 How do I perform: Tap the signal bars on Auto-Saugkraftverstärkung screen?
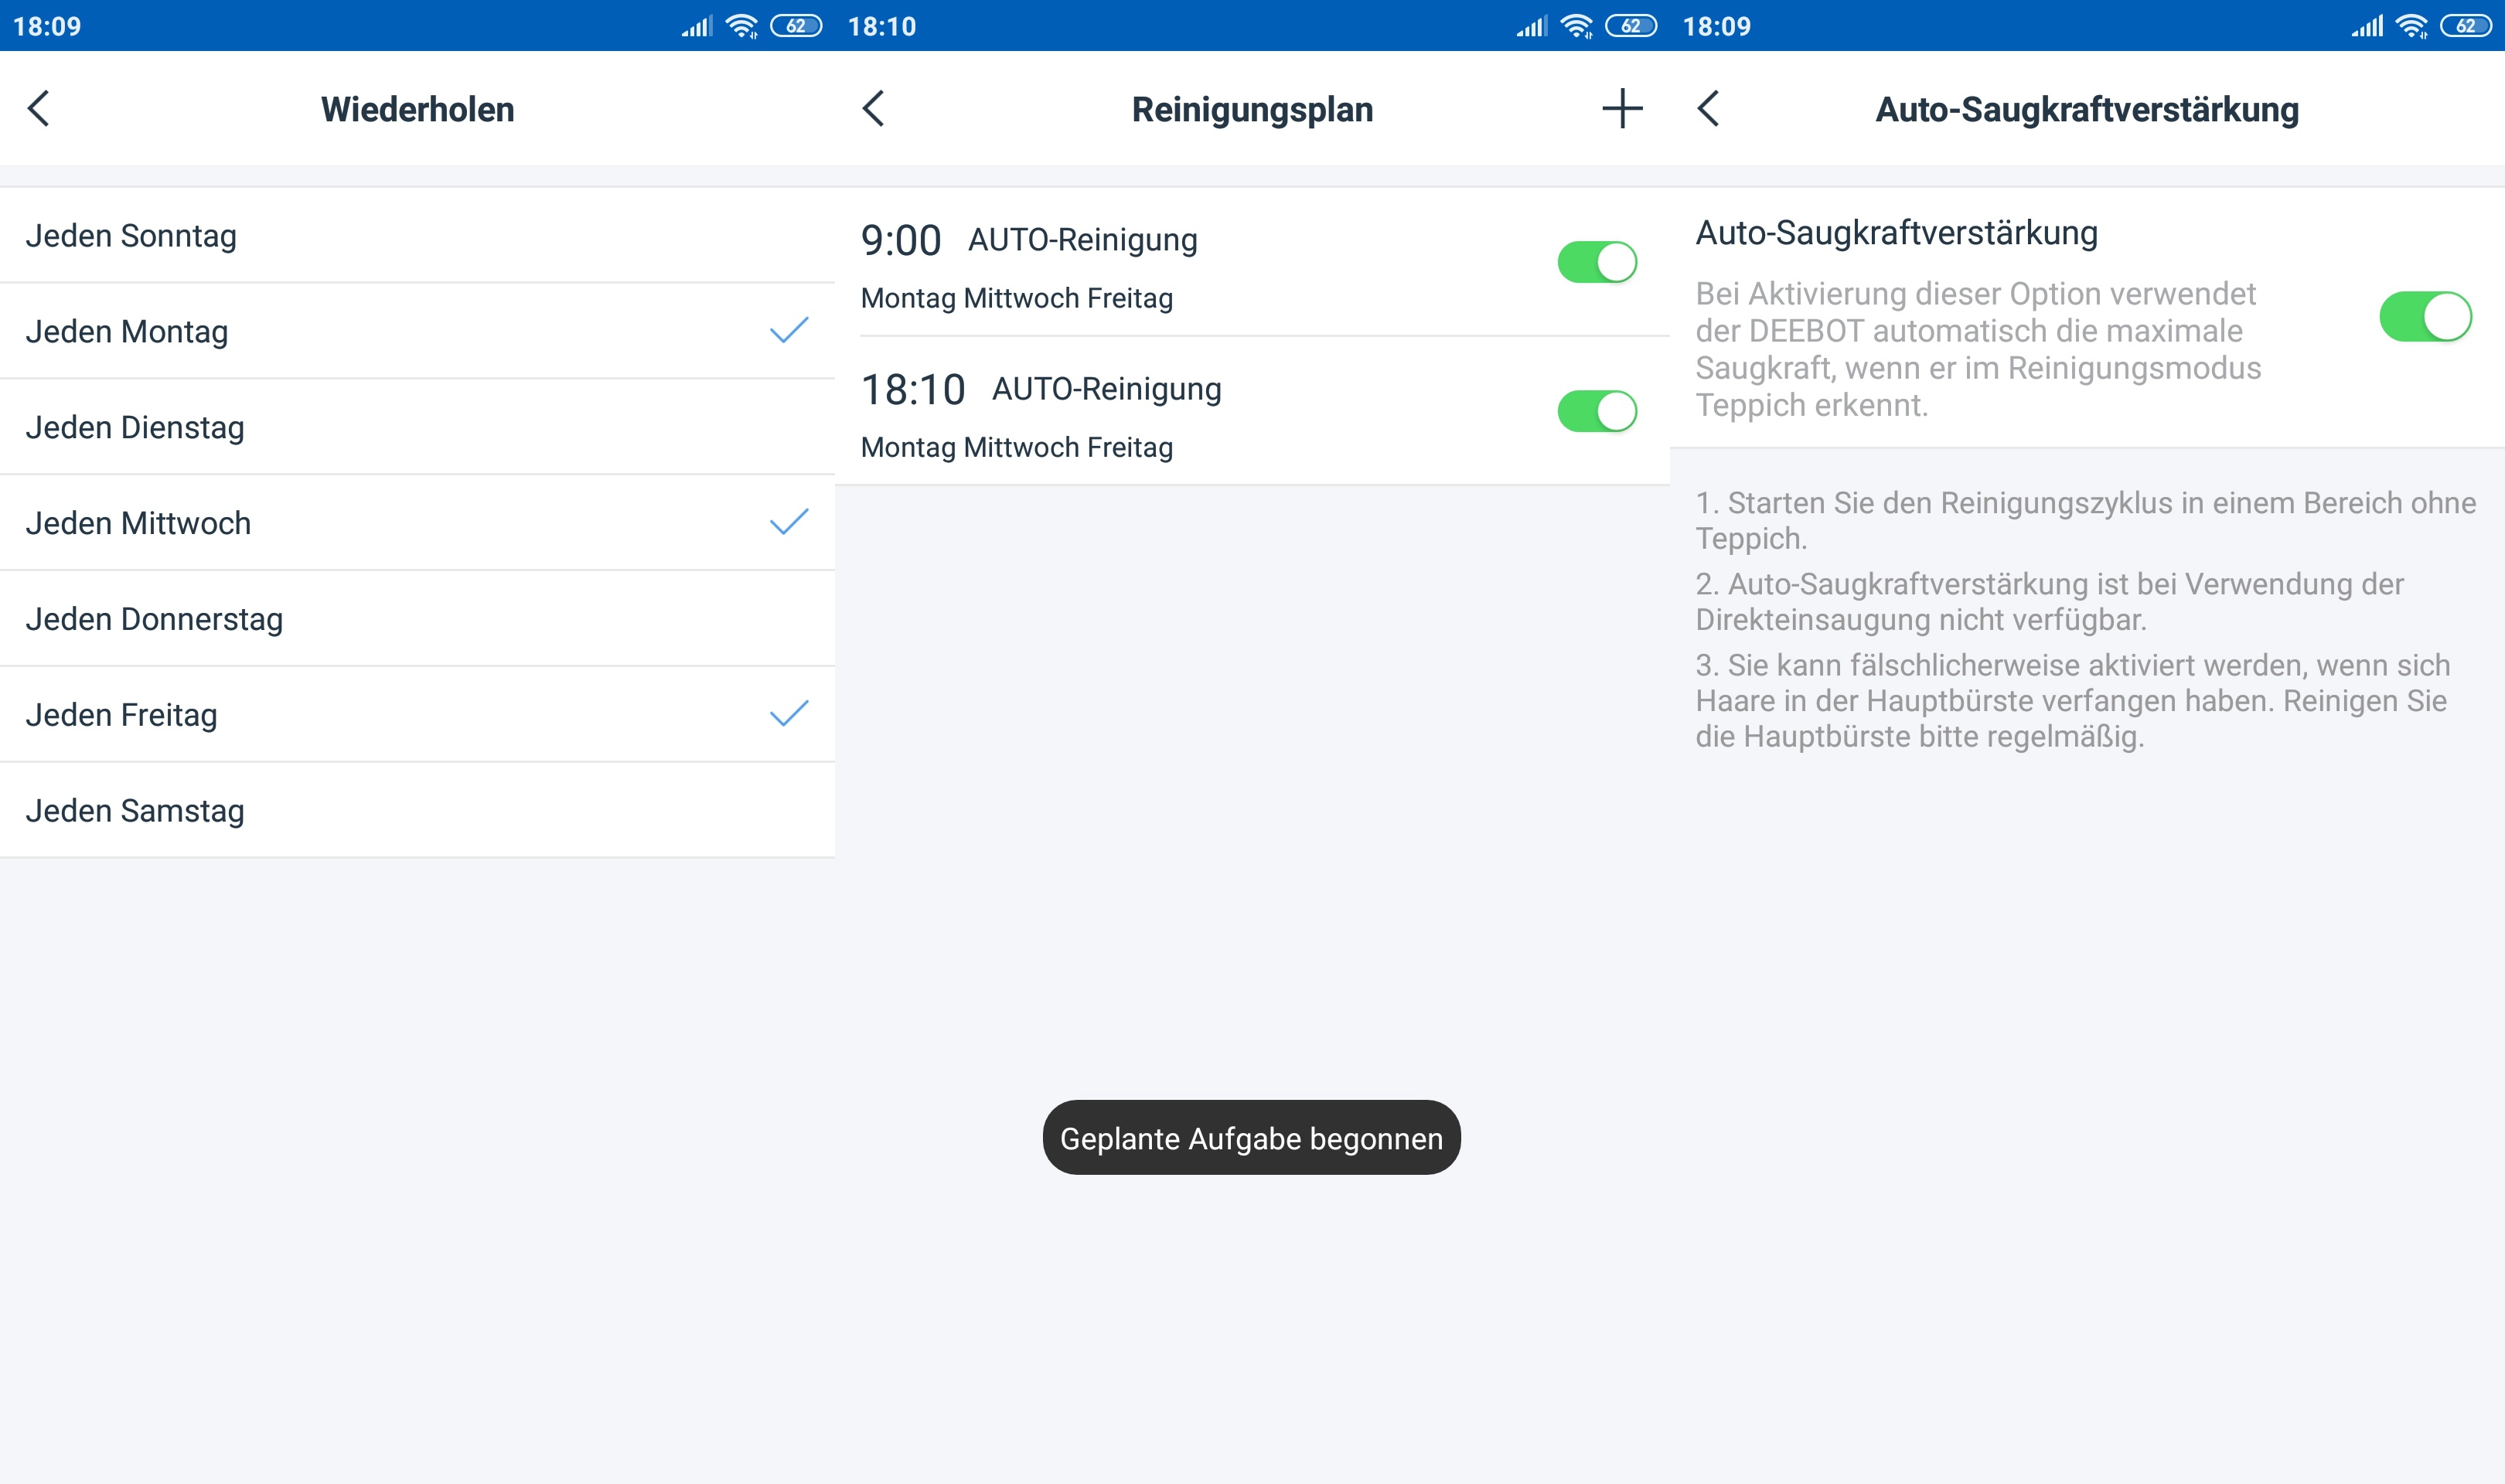[2367, 26]
